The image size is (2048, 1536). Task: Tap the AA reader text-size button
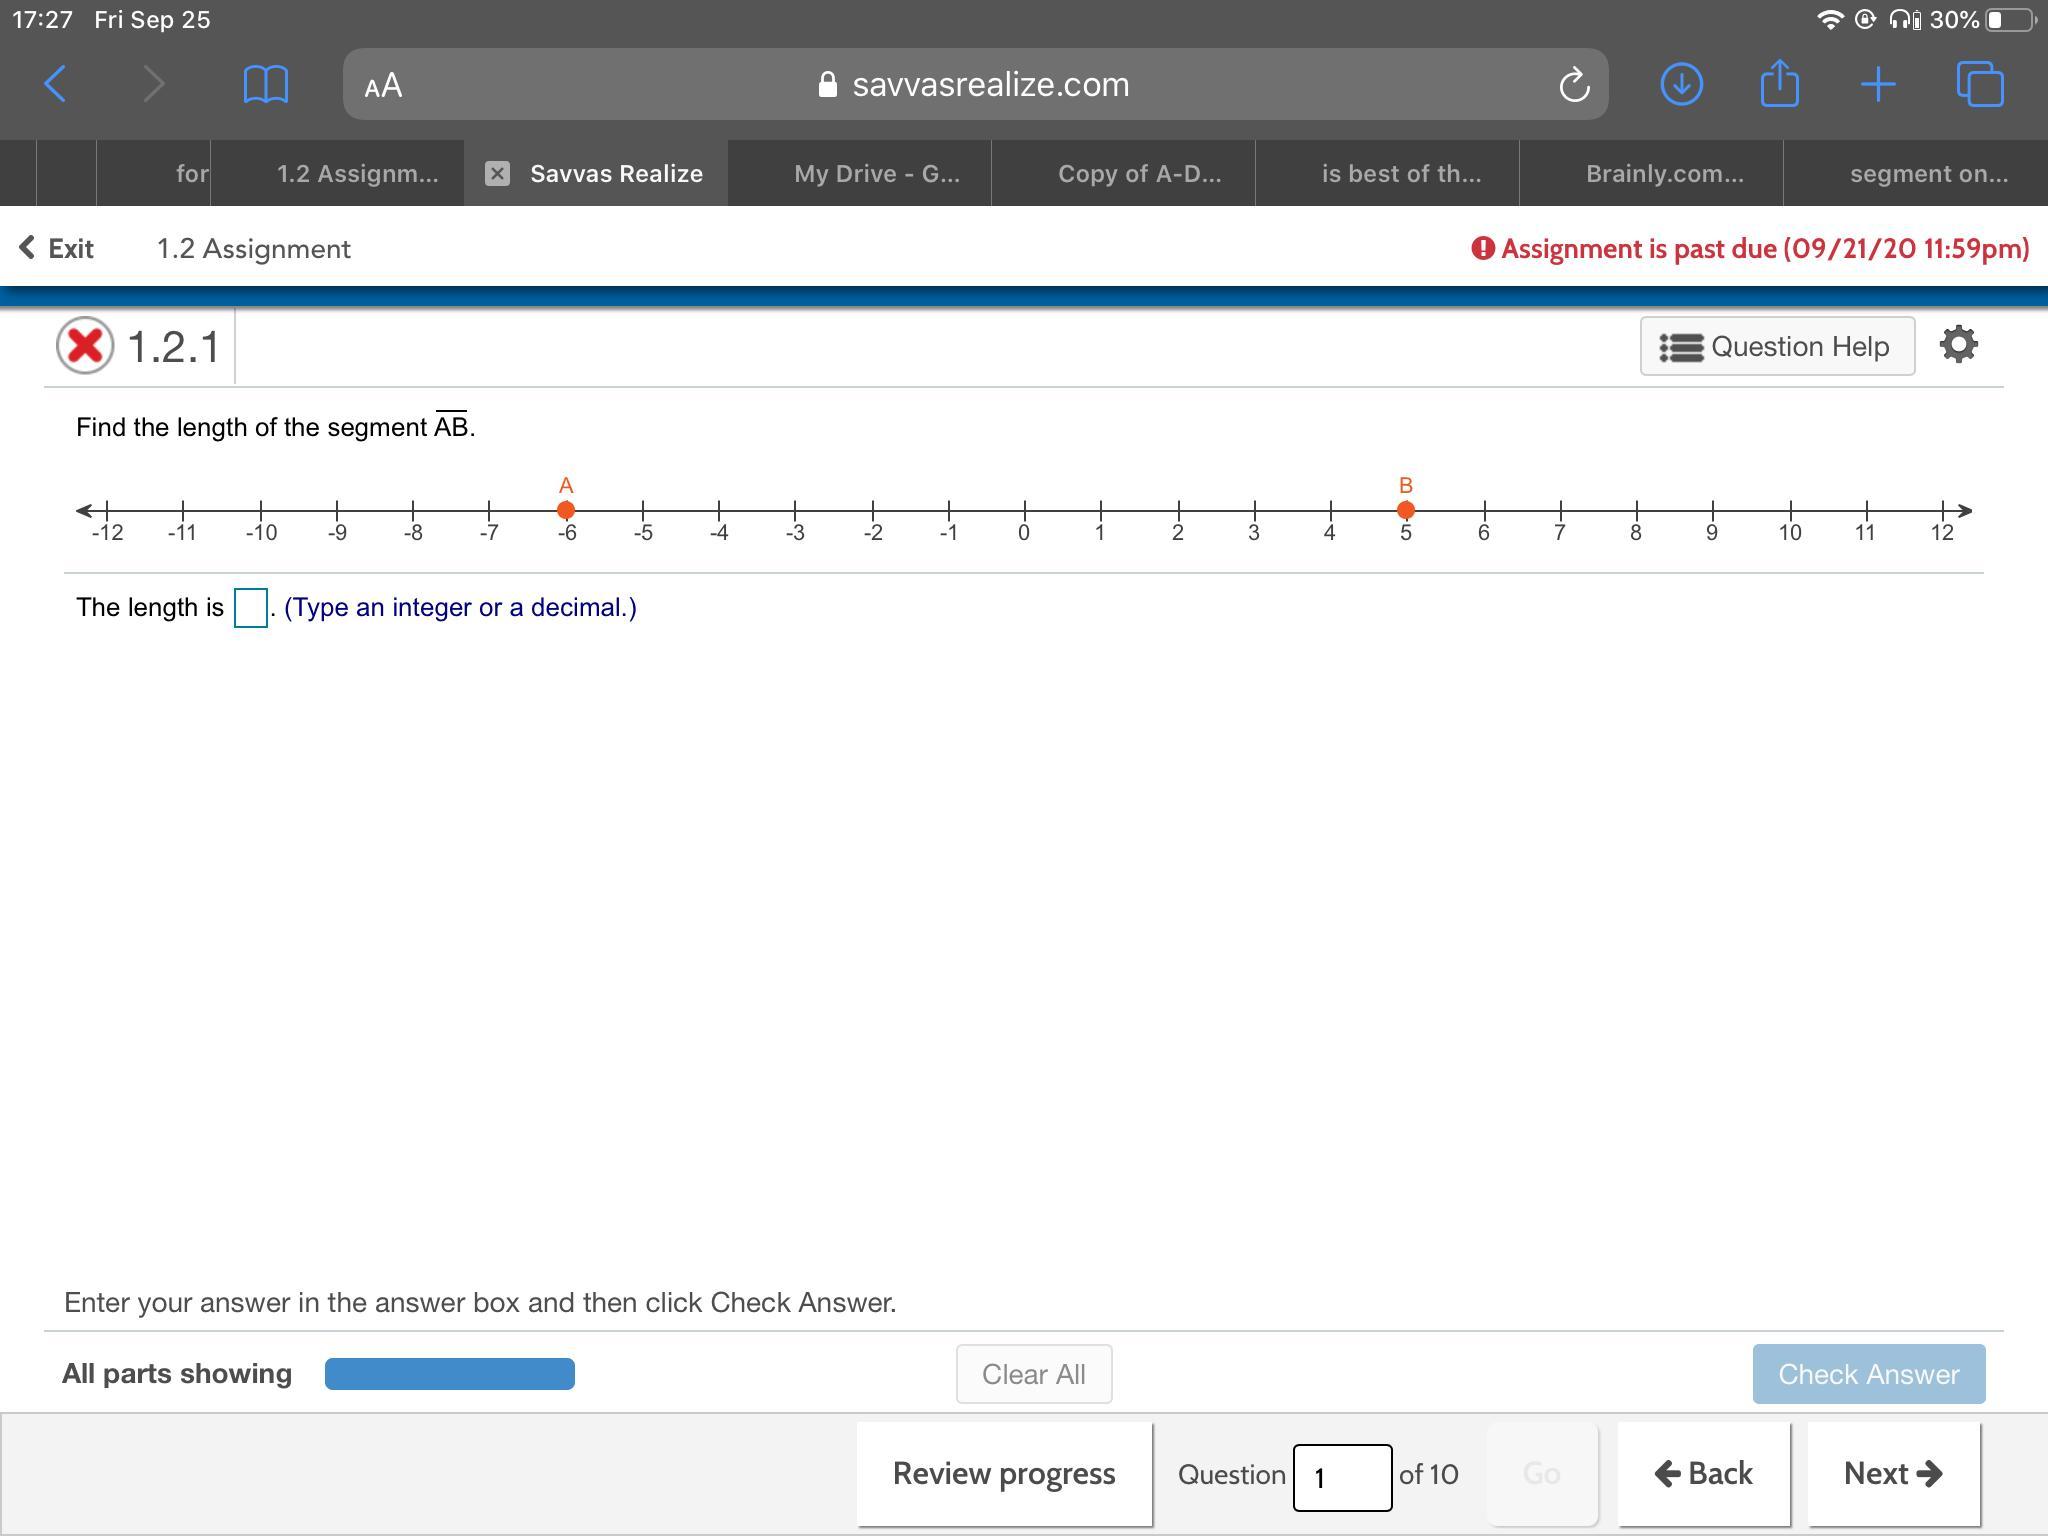[x=383, y=85]
